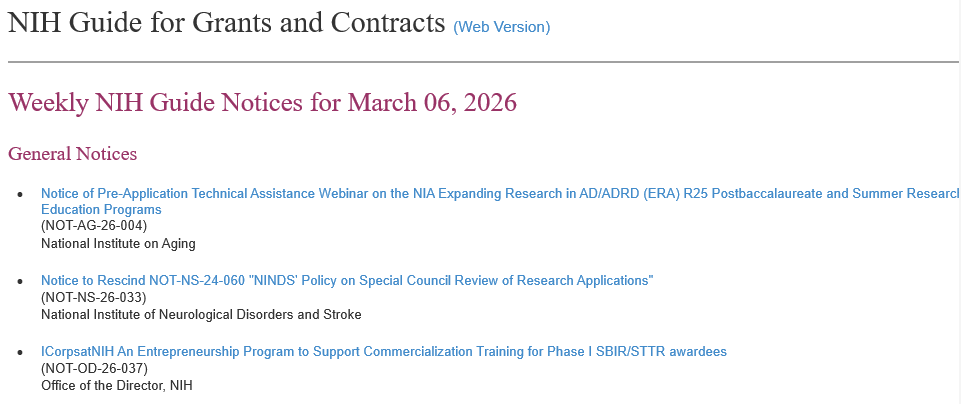
Task: Click the 'National Institute on Aging' text
Action: (118, 243)
